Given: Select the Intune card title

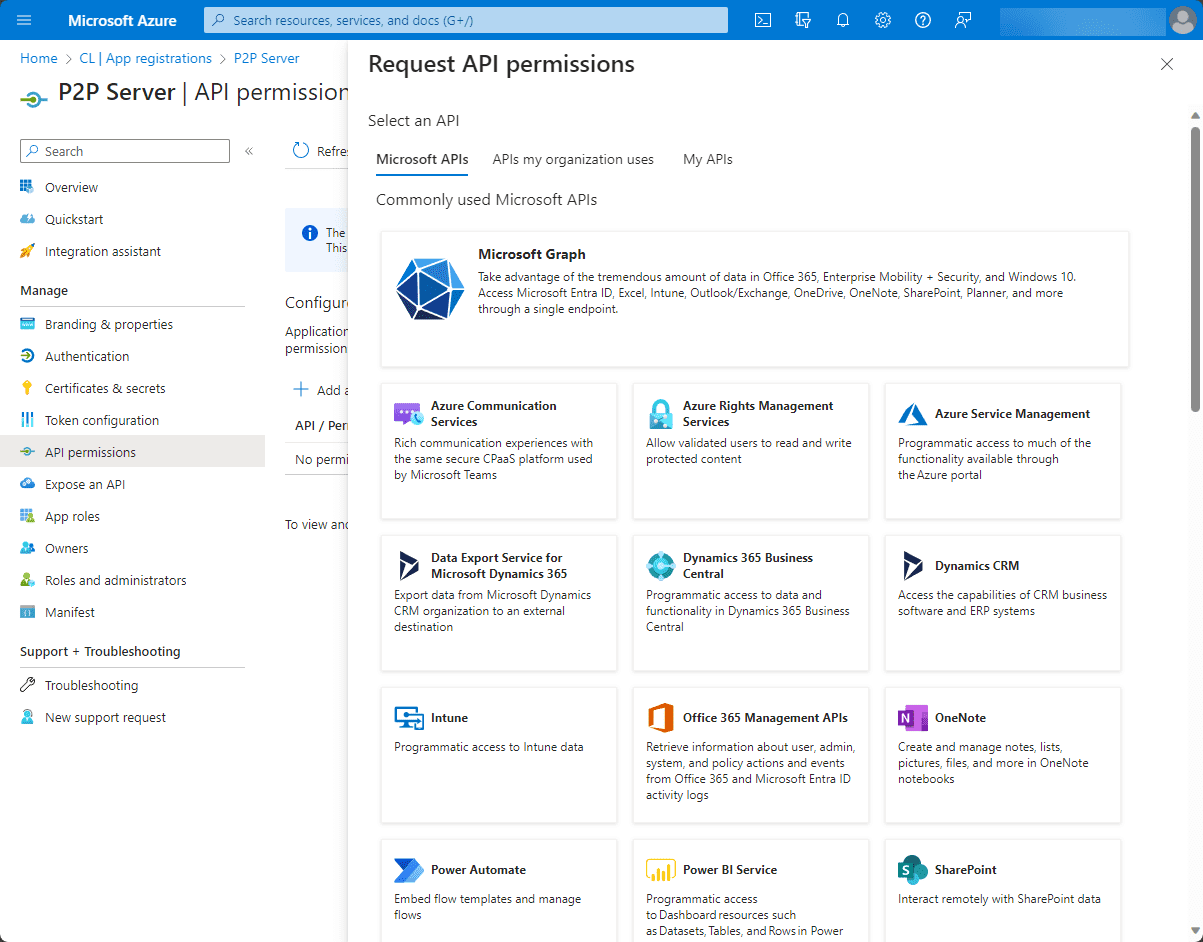Looking at the screenshot, I should pos(449,718).
